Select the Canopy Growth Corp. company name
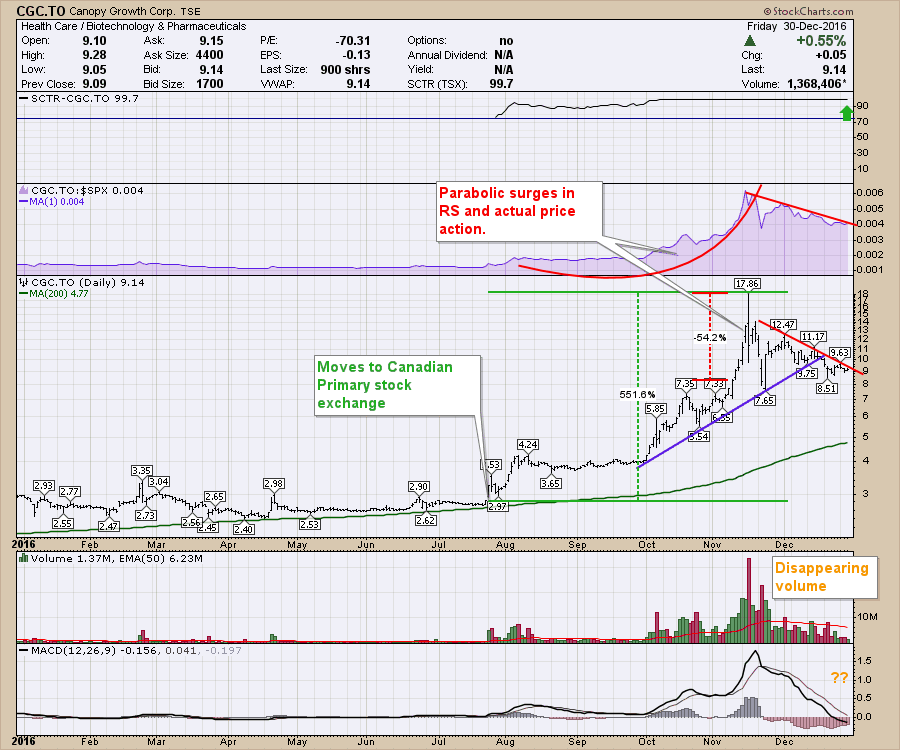 tap(124, 11)
